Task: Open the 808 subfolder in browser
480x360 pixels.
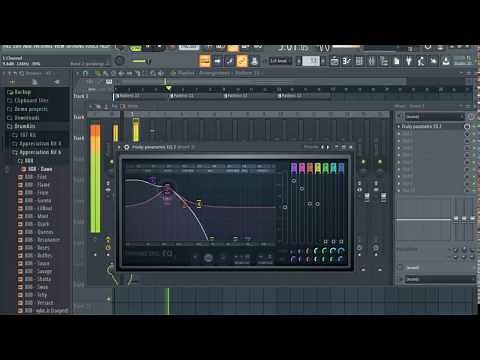Action: click(x=26, y=161)
